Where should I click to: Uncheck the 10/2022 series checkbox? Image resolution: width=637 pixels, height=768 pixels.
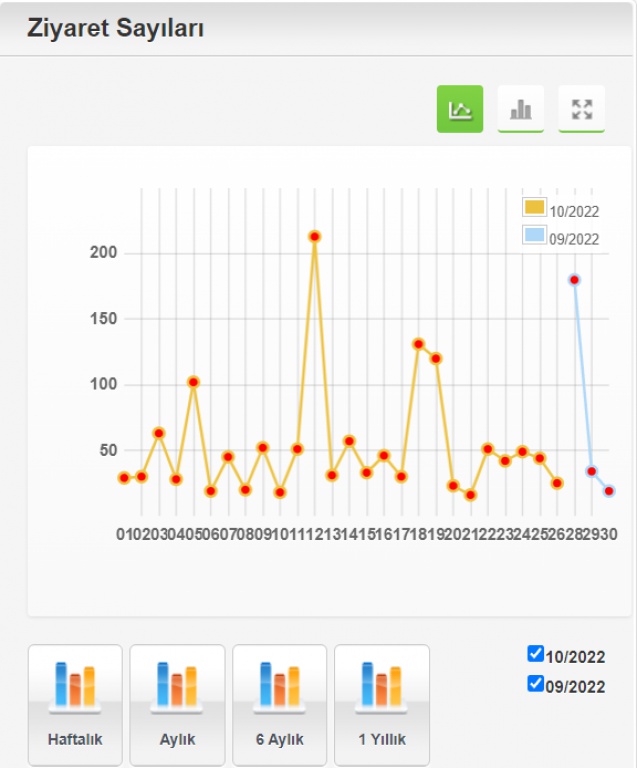click(x=536, y=654)
